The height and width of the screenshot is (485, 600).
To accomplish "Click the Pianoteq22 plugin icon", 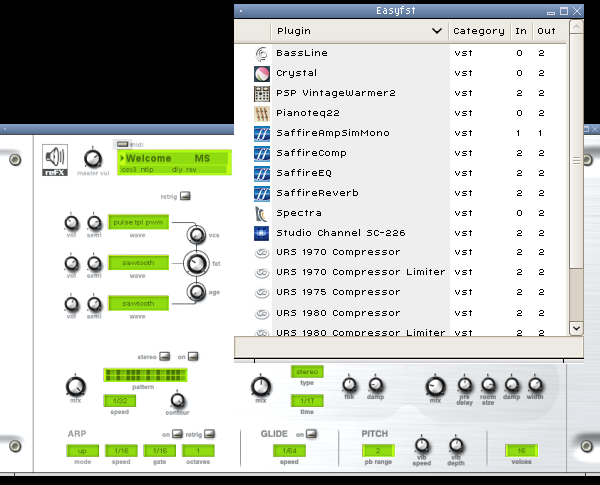I will coord(262,114).
